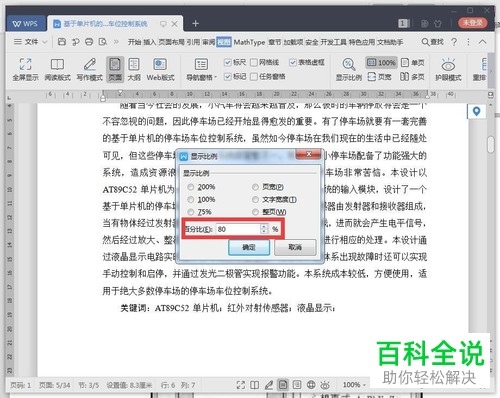Image resolution: width=500 pixels, height=398 pixels.
Task: Select the 页面 page view icon in the ribbon
Action: [115, 69]
